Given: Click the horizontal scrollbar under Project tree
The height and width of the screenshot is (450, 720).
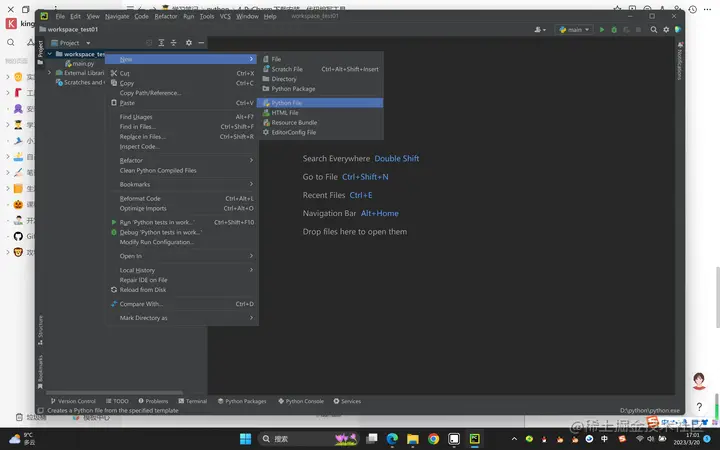Looking at the screenshot, I should pyautogui.click(x=115, y=393).
